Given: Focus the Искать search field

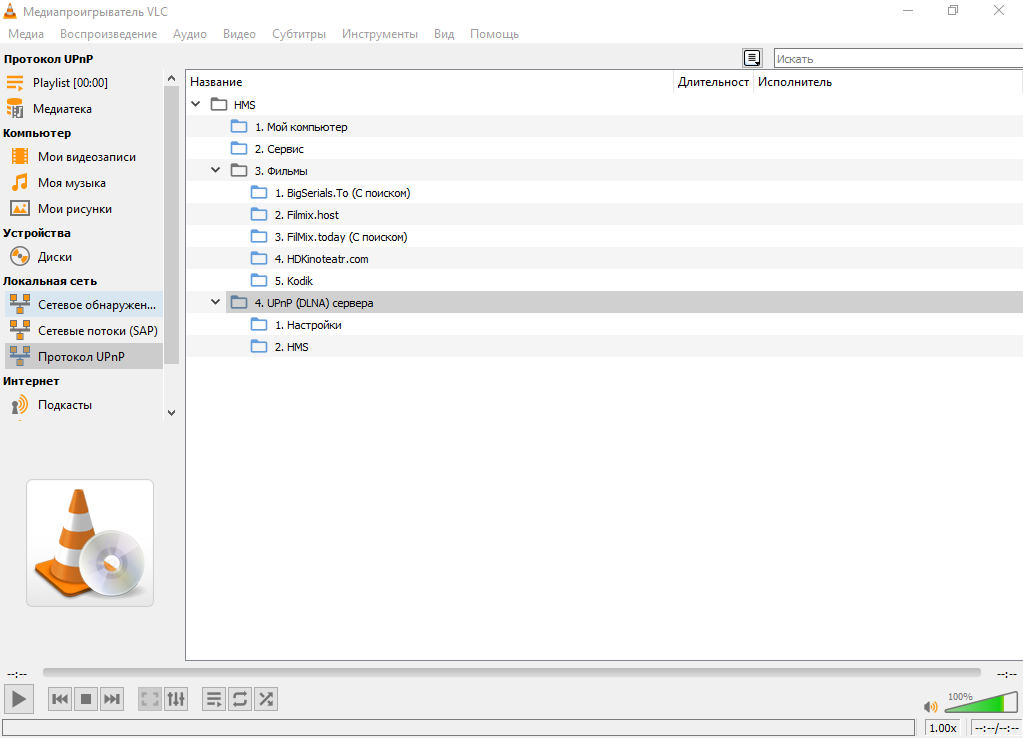Looking at the screenshot, I should 898,59.
